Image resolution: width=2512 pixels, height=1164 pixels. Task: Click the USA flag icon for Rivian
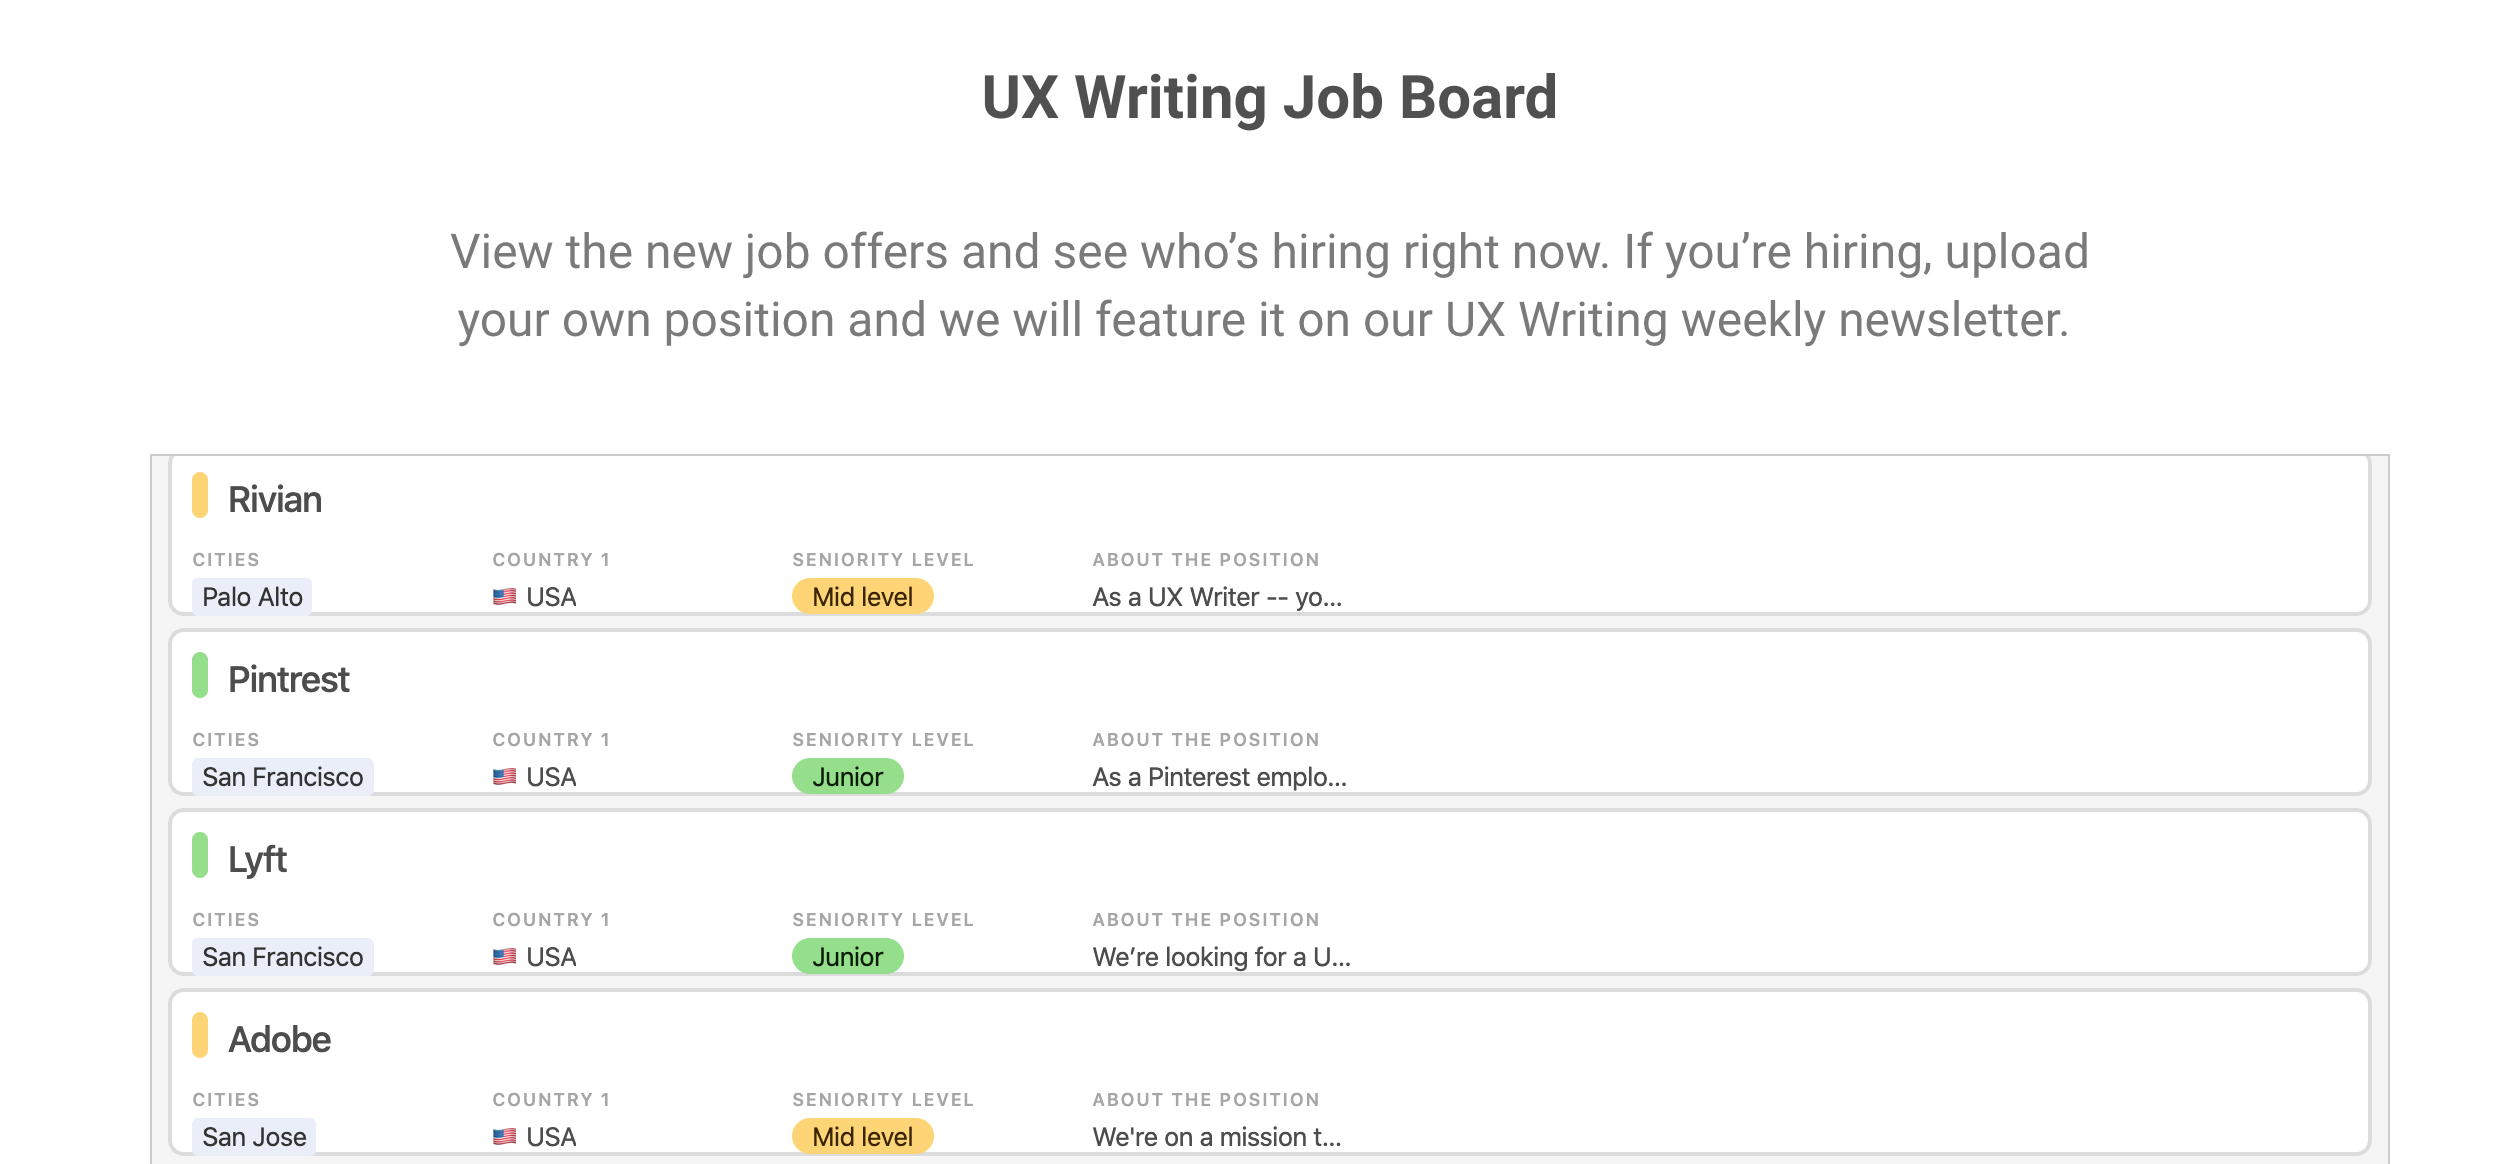[x=504, y=596]
